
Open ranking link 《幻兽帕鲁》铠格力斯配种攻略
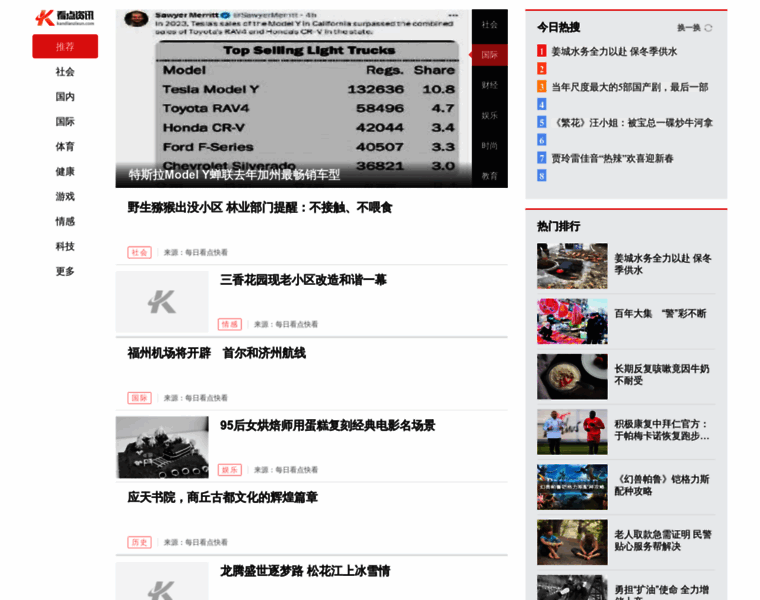point(662,485)
